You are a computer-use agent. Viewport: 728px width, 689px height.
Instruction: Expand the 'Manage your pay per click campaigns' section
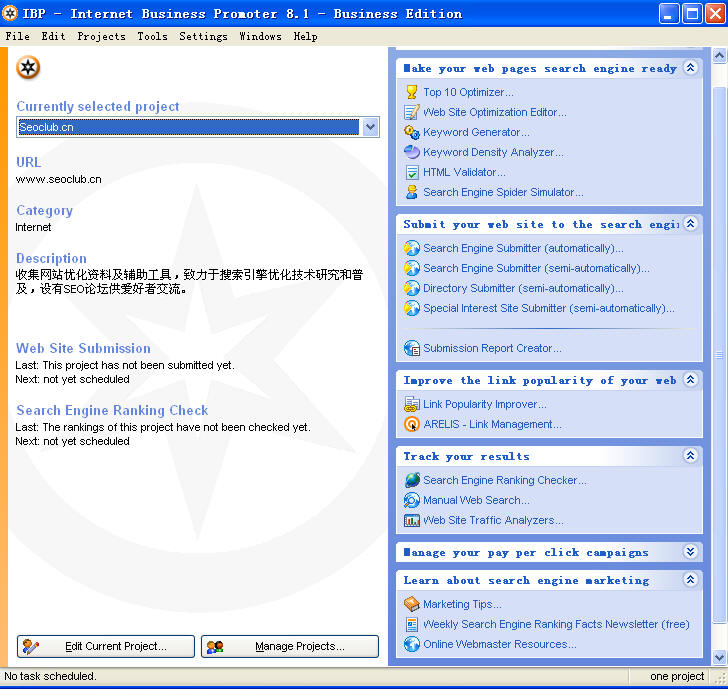pyautogui.click(x=690, y=552)
